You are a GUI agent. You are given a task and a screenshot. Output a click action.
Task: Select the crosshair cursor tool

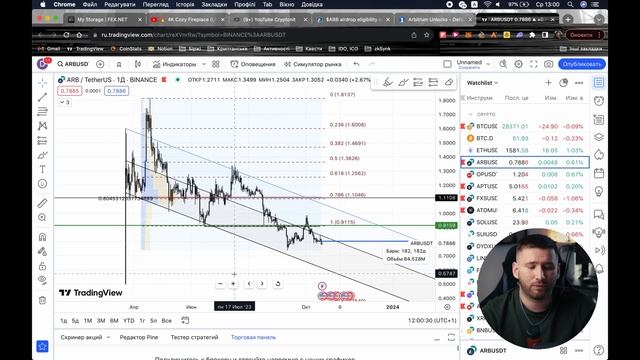(x=42, y=83)
